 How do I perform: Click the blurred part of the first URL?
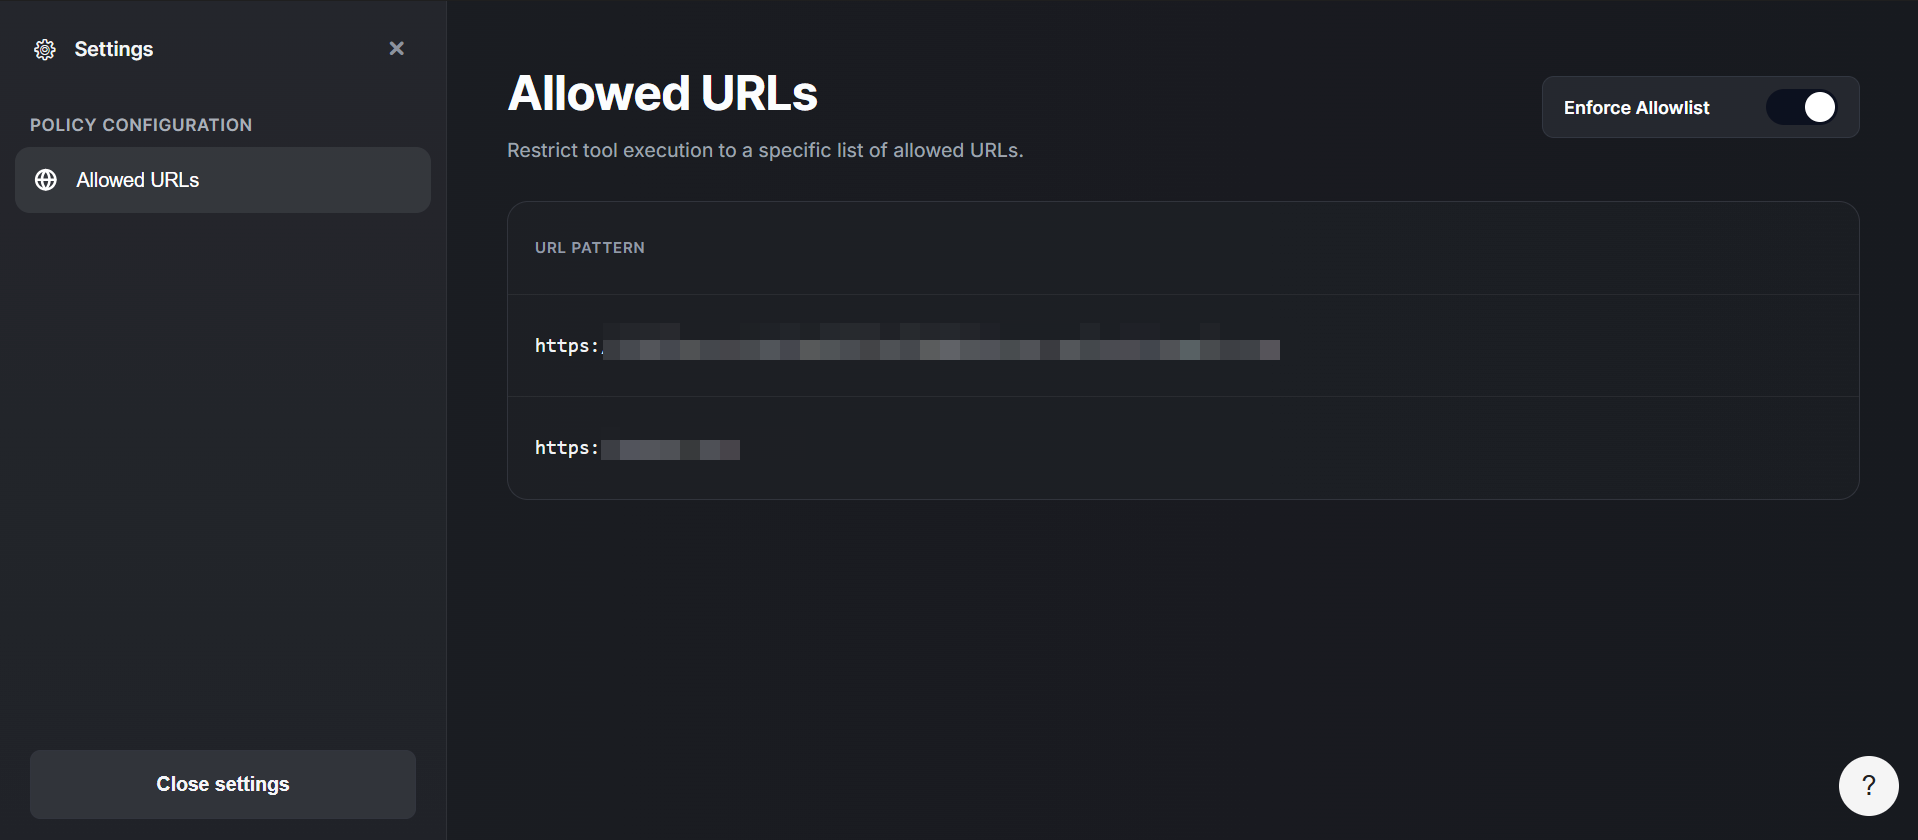940,349
